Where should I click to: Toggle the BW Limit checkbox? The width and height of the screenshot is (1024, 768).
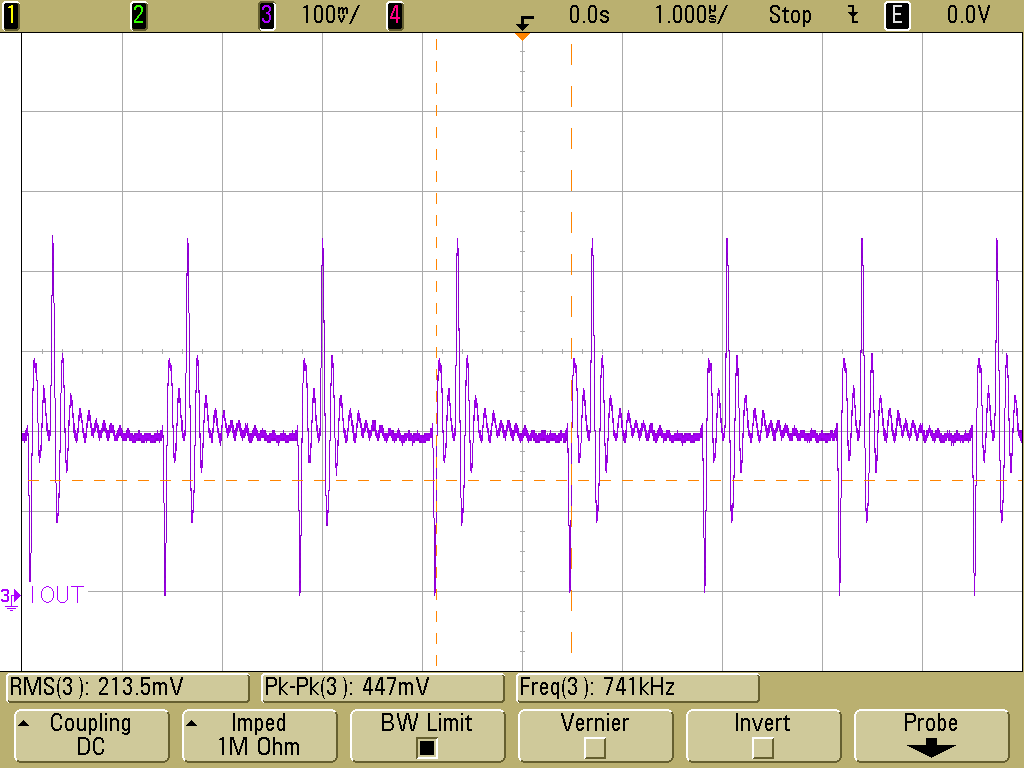point(426,747)
